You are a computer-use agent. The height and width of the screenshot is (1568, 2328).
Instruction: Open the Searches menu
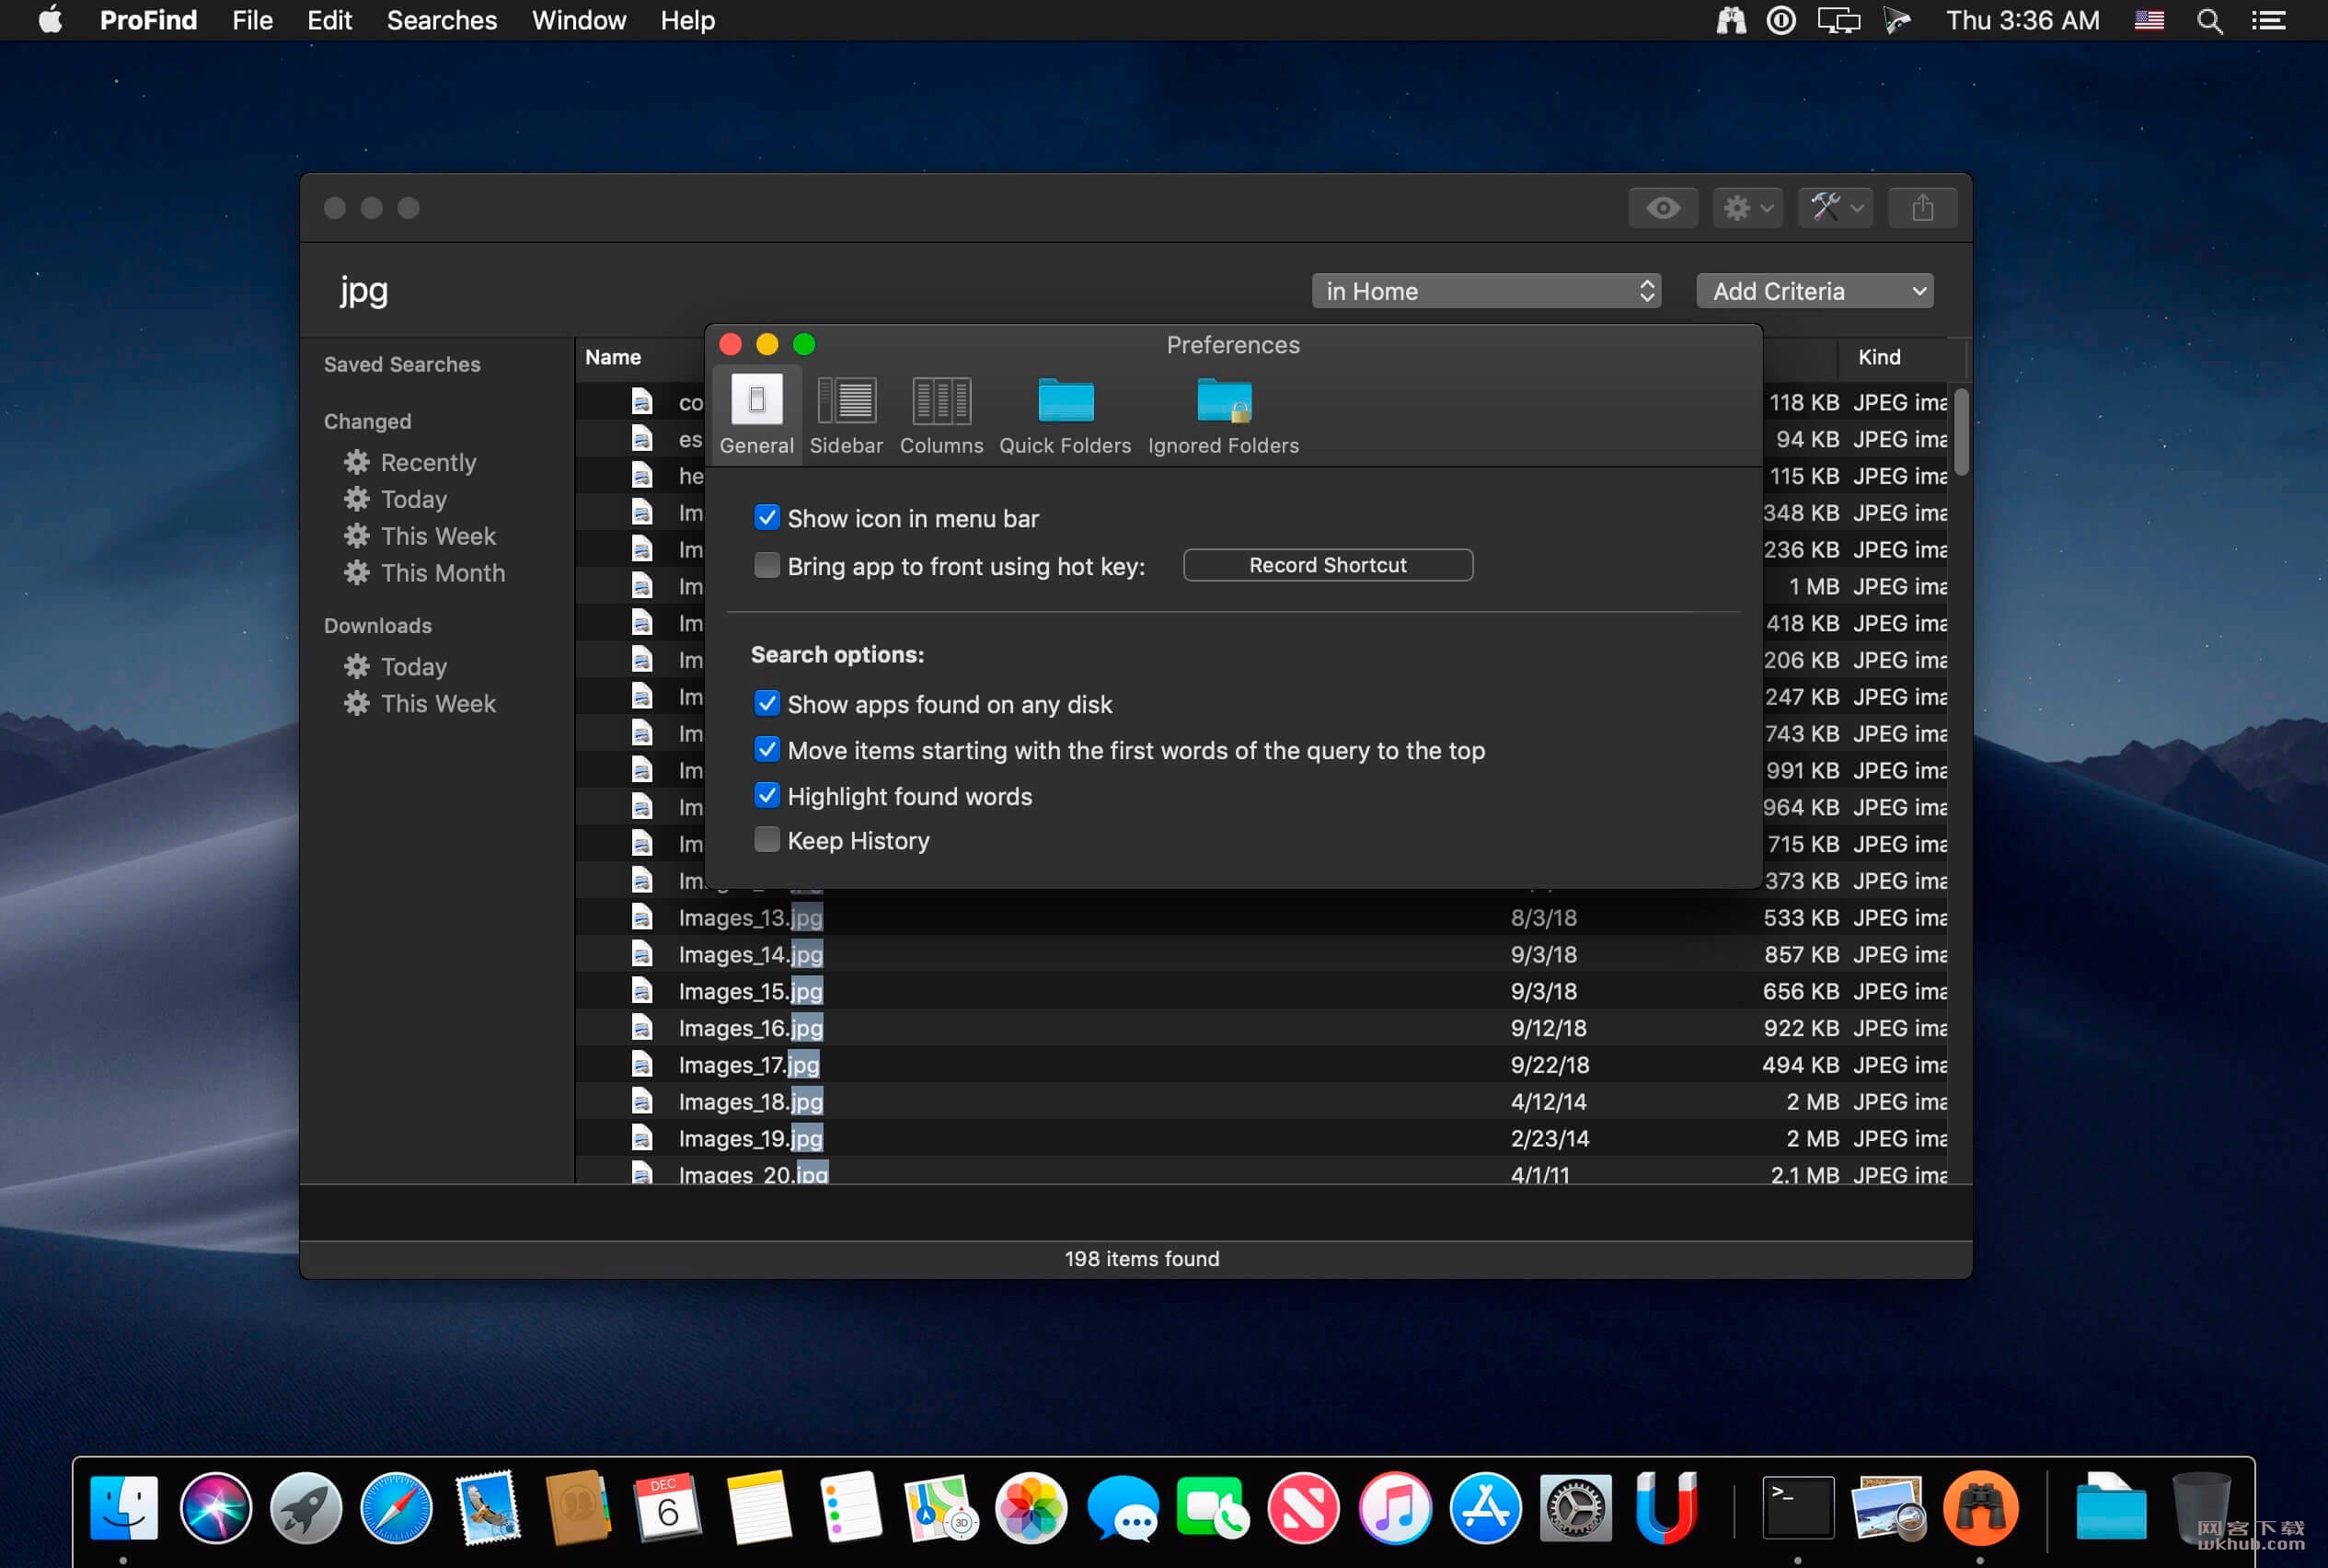(442, 20)
